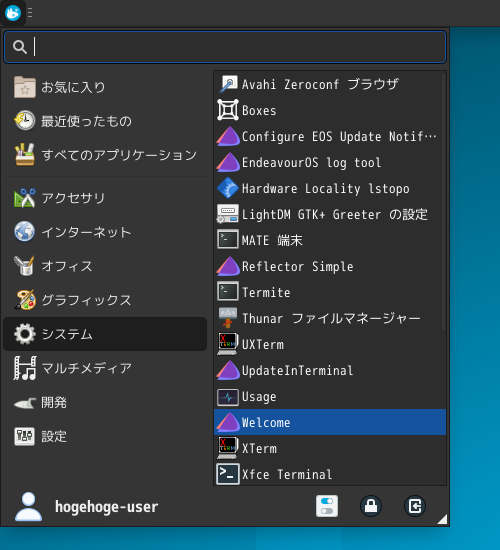This screenshot has height=550, width=500.
Task: Open the Whisker menu button in panel
Action: click(13, 13)
